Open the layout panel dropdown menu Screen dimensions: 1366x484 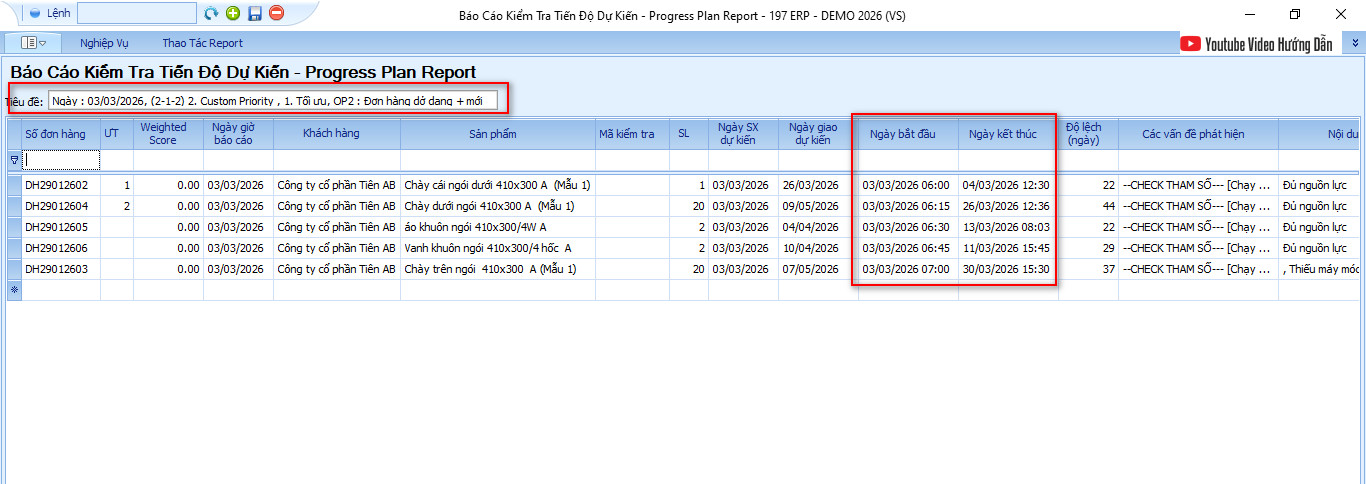[34, 43]
